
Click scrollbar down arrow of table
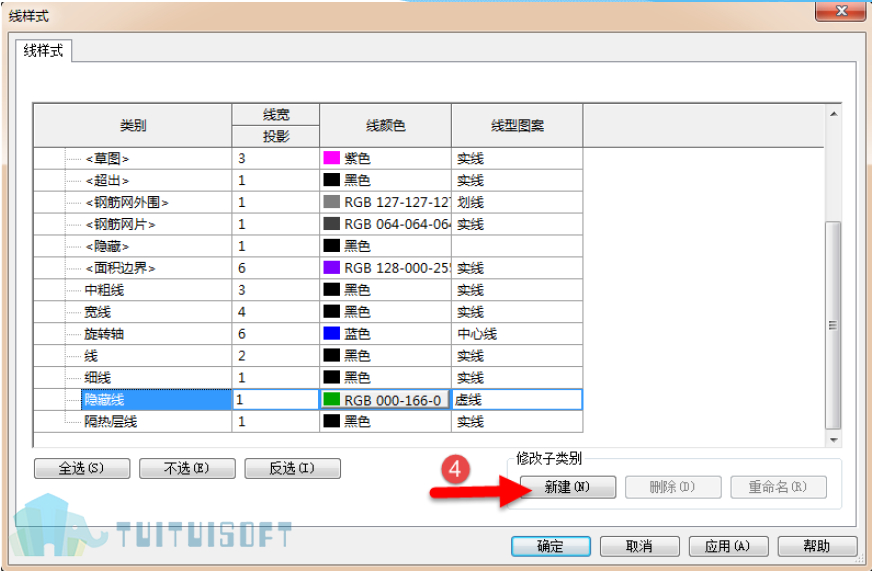pos(834,440)
